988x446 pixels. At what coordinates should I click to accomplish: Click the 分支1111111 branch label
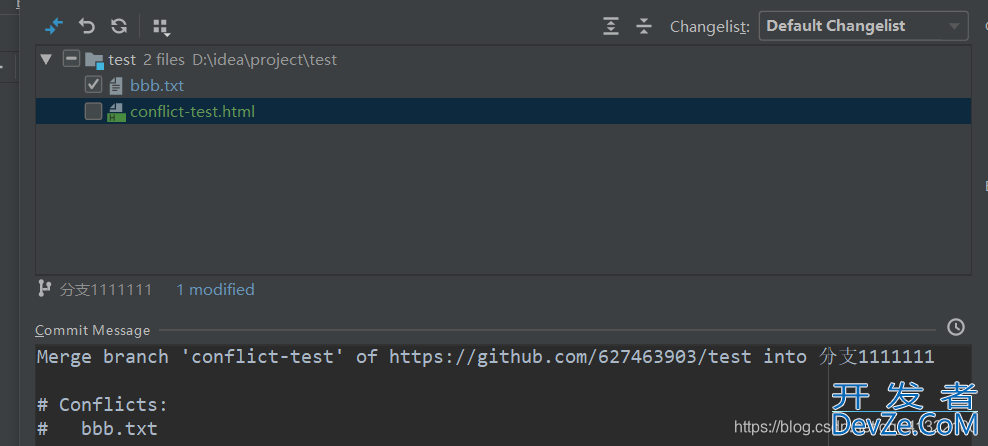tap(106, 290)
